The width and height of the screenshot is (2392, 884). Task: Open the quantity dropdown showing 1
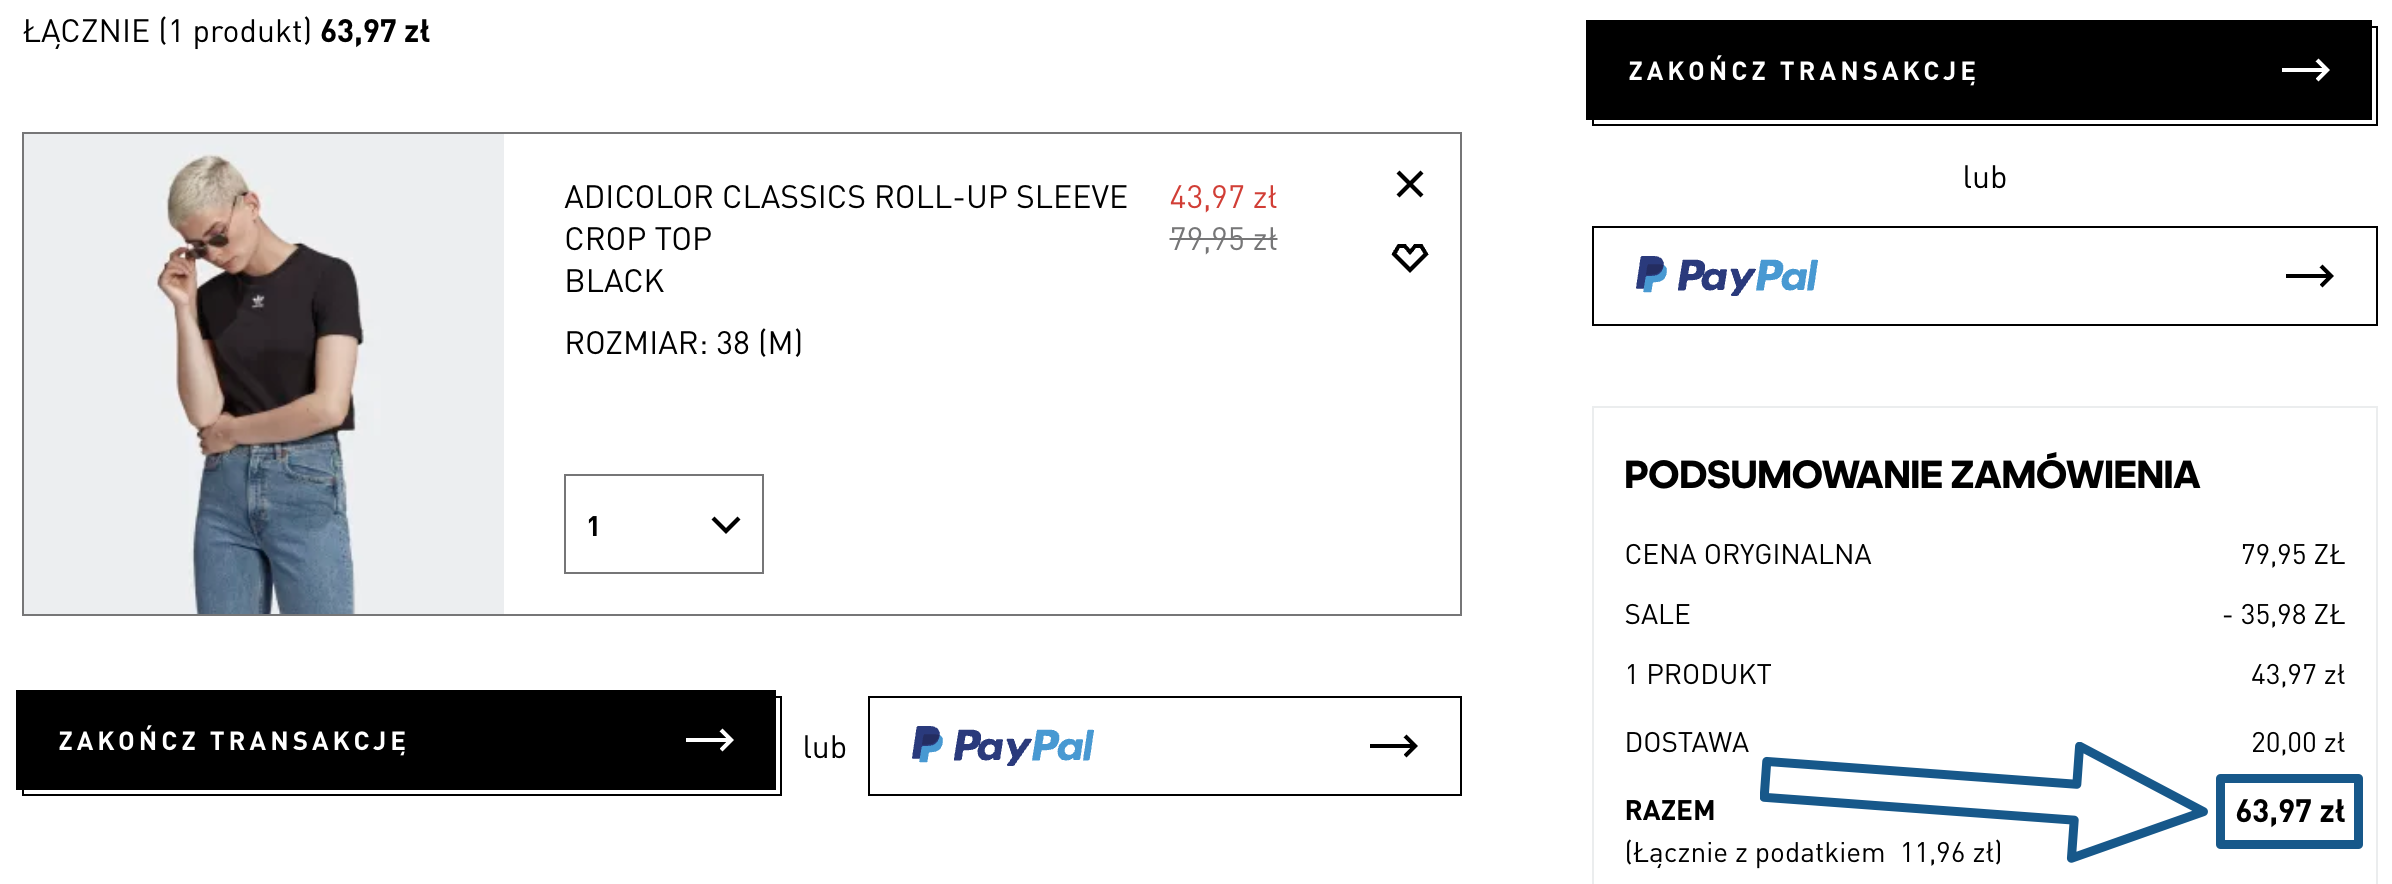tap(663, 524)
